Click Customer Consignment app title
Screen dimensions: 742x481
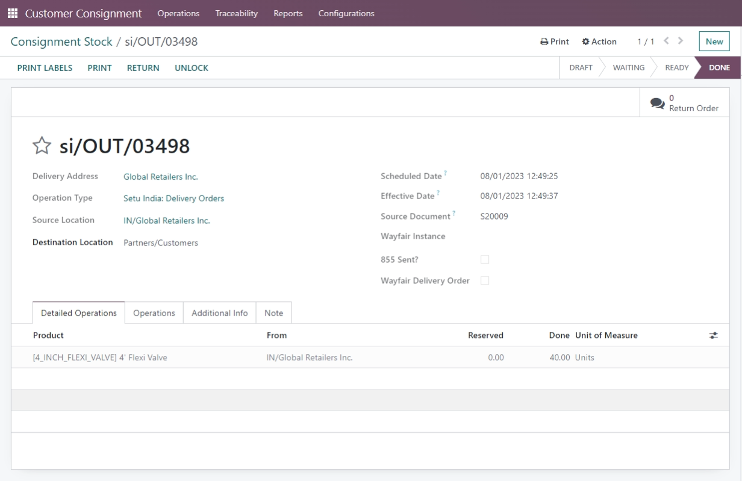point(83,13)
